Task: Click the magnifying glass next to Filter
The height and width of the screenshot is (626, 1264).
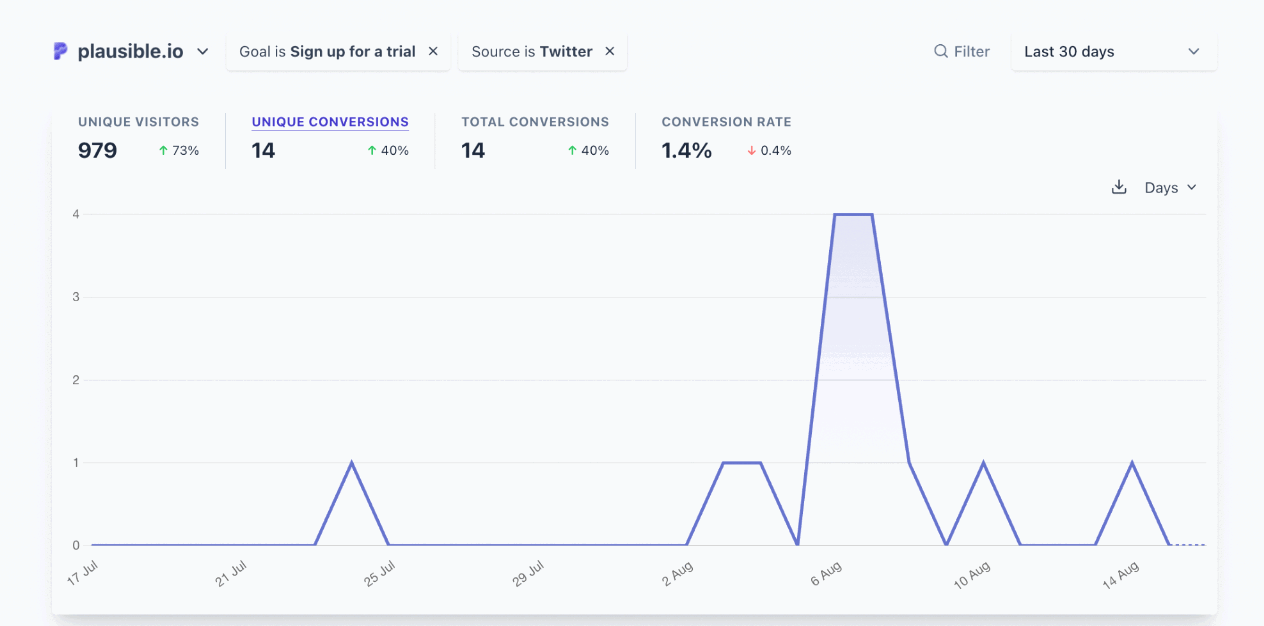Action: tap(940, 51)
